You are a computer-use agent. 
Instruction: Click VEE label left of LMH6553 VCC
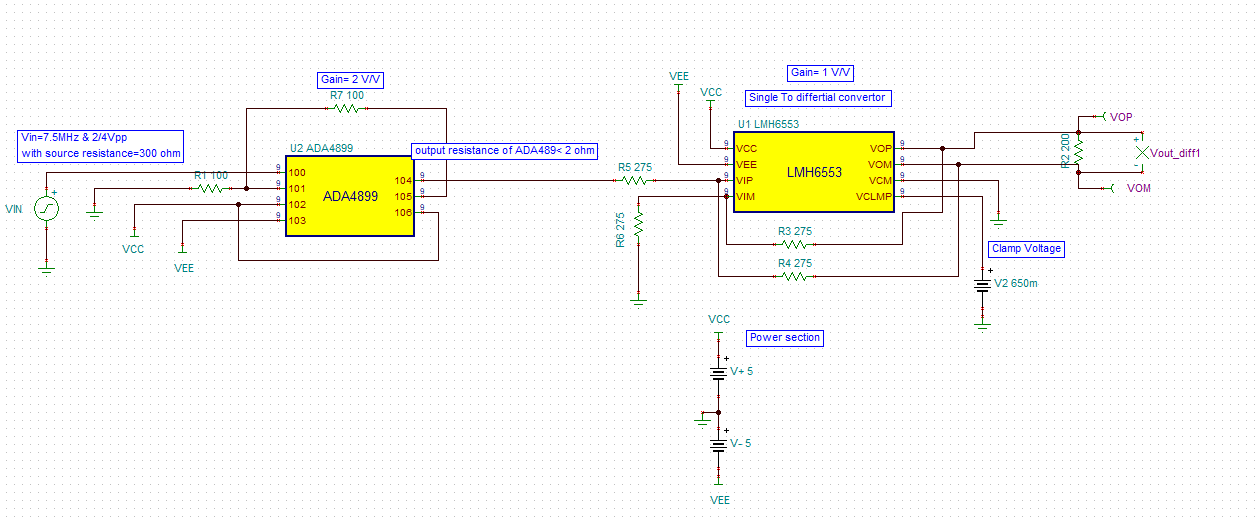678,75
